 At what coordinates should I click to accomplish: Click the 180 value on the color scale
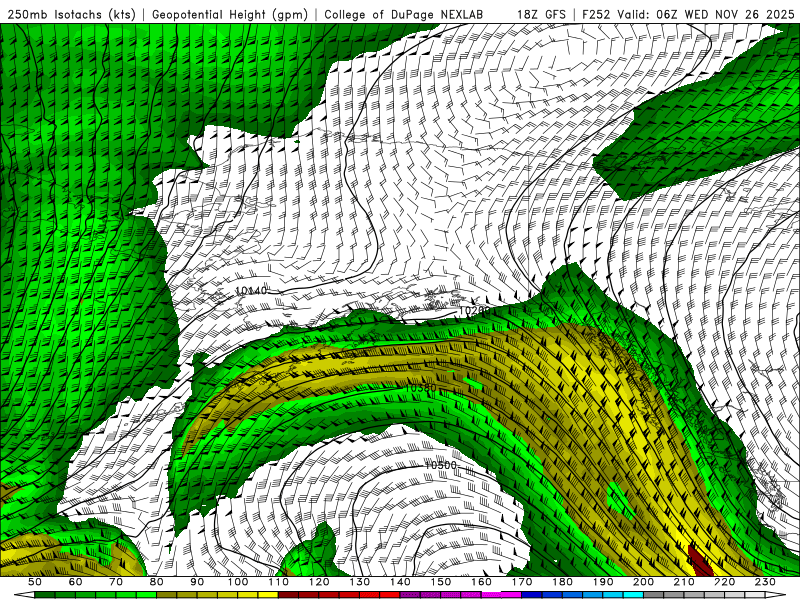click(x=562, y=582)
